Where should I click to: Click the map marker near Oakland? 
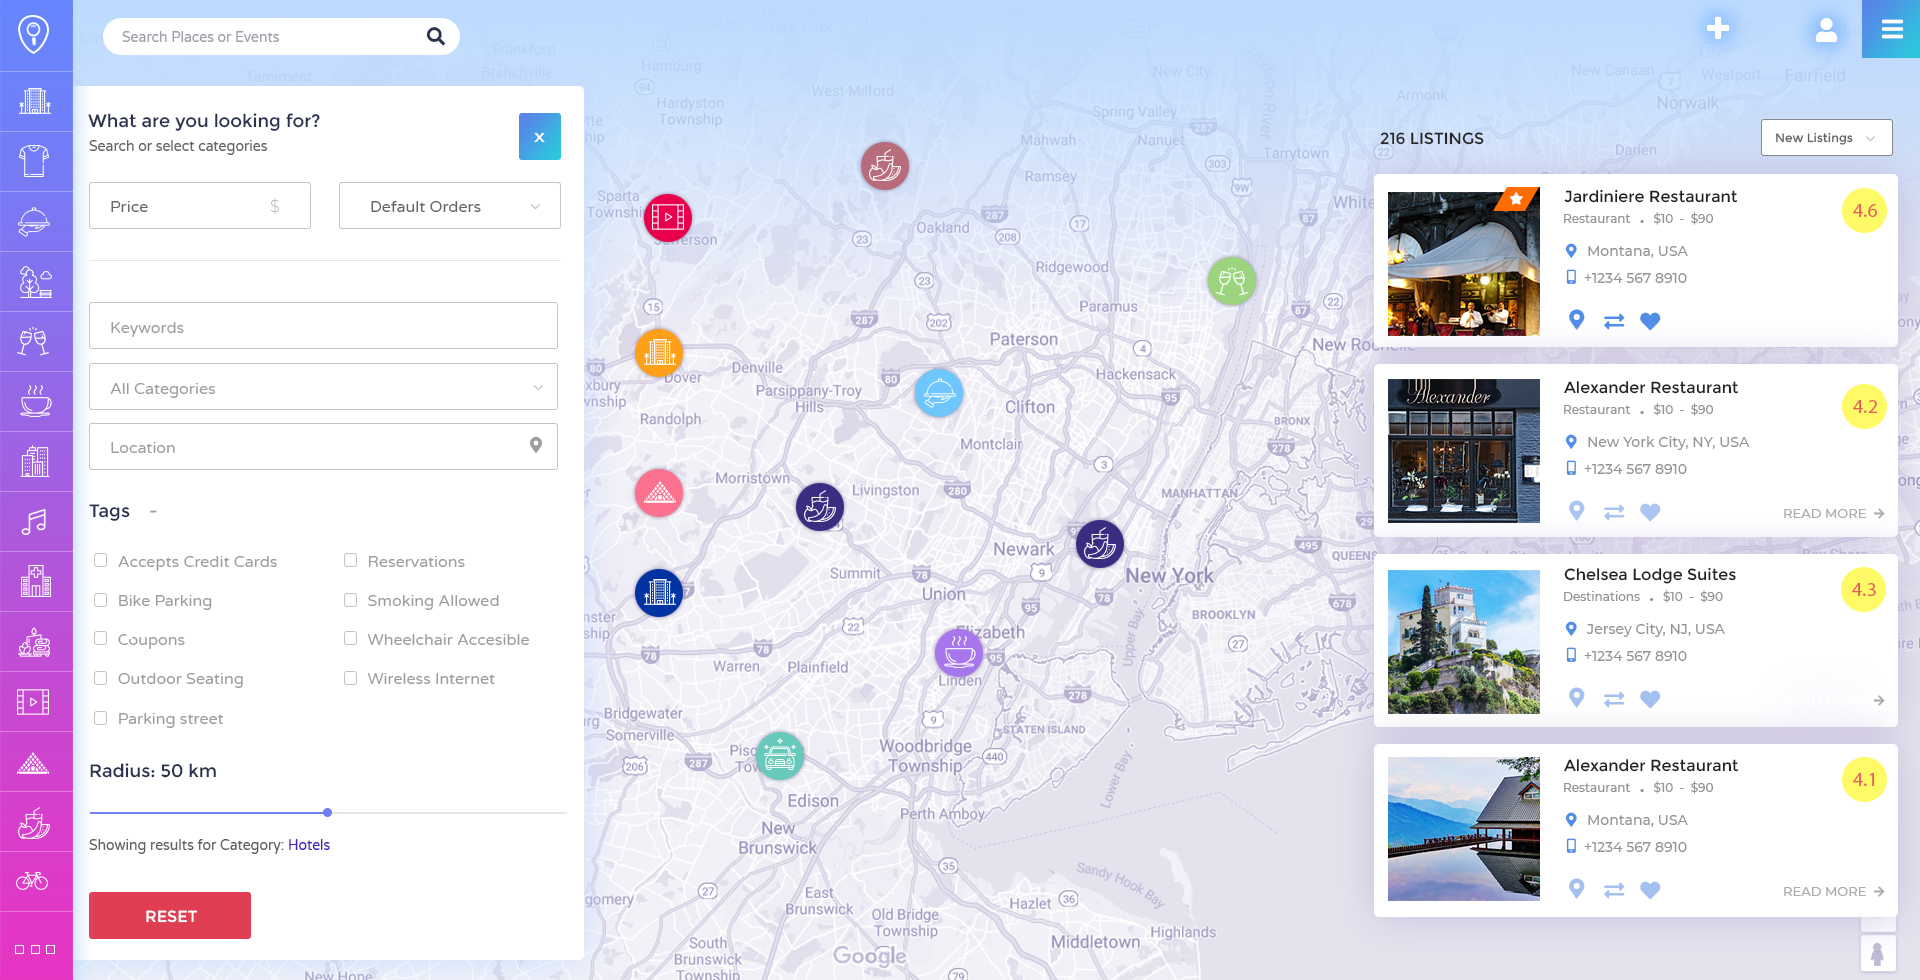point(885,166)
